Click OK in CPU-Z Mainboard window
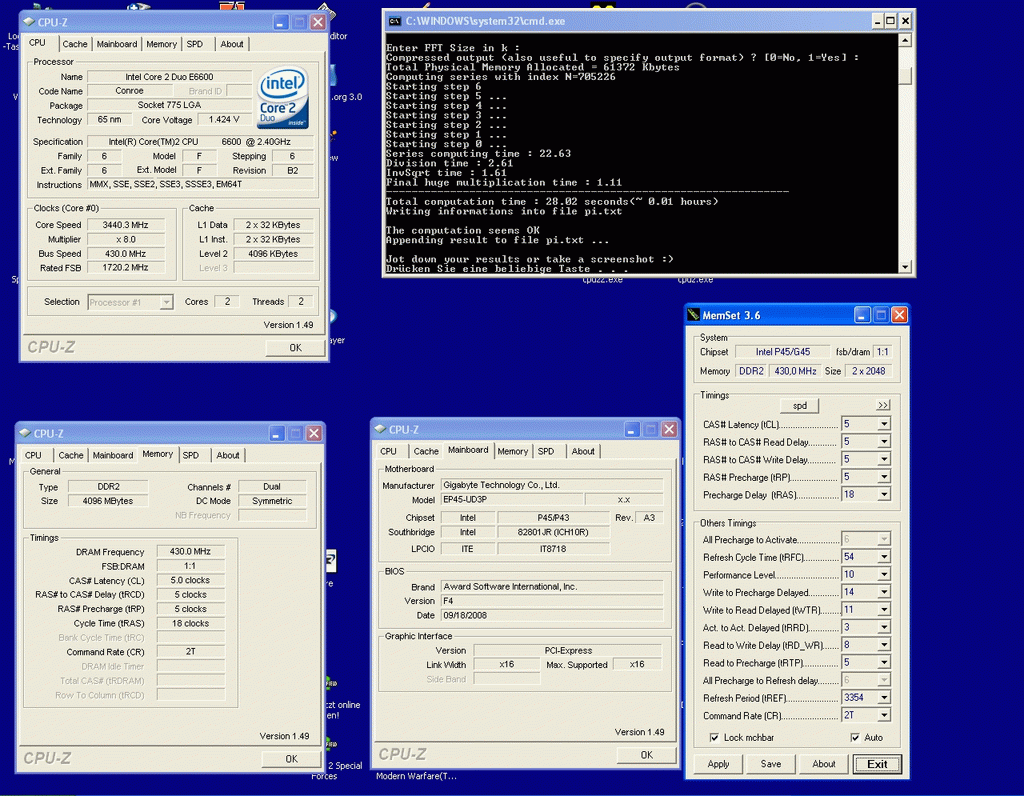Image resolution: width=1024 pixels, height=796 pixels. pyautogui.click(x=647, y=755)
